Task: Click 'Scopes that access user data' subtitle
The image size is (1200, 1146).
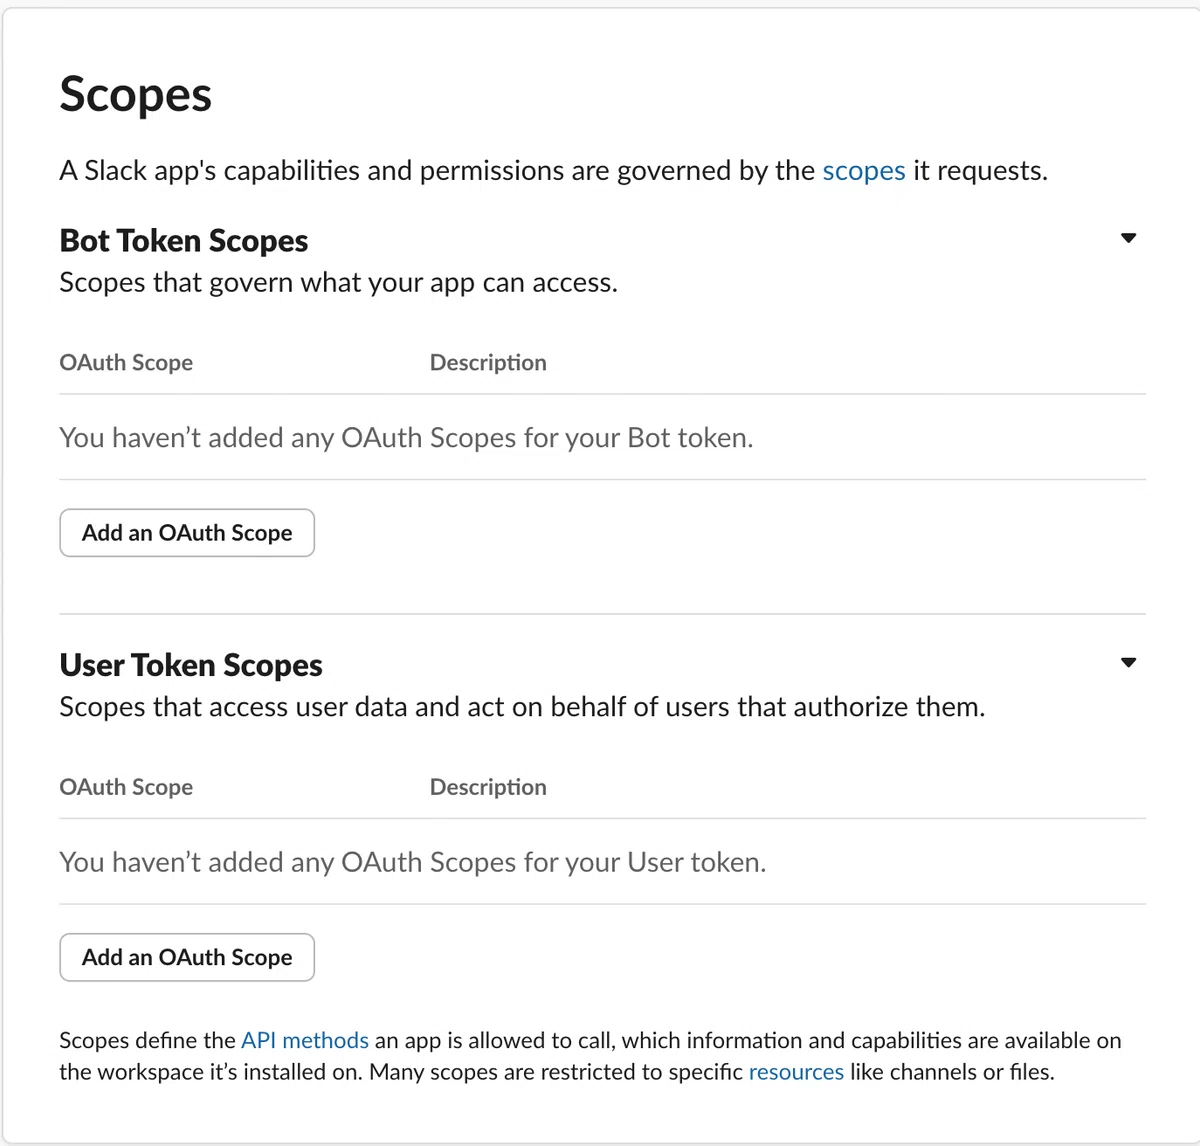Action: [x=522, y=707]
